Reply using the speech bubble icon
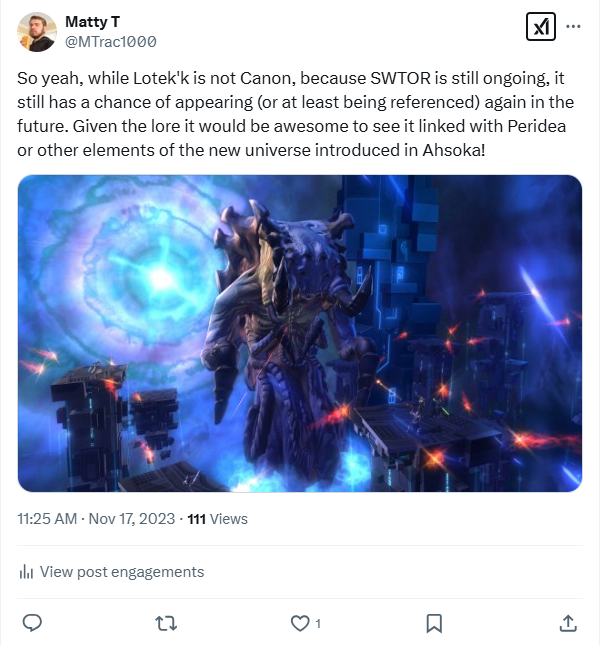The image size is (601, 646). [x=32, y=623]
